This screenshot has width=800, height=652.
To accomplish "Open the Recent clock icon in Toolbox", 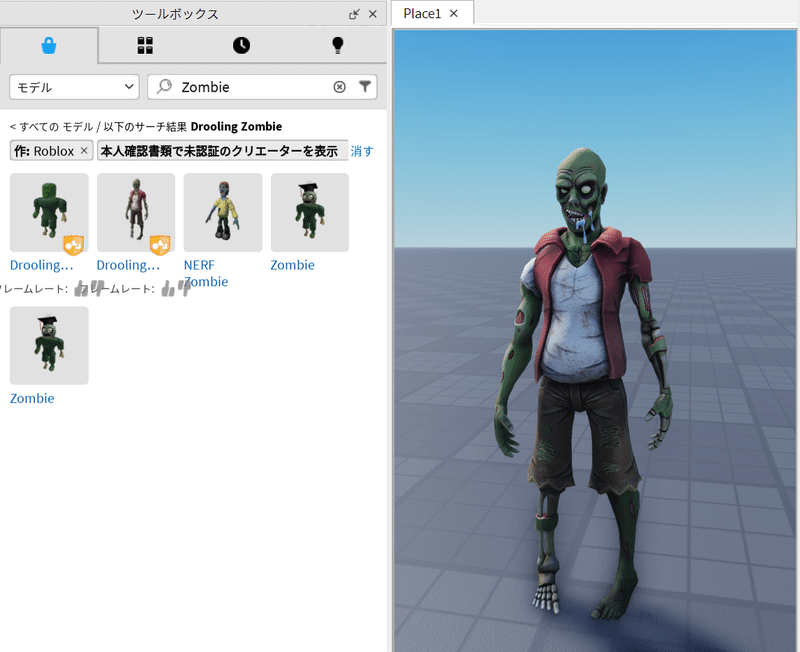I will coord(241,45).
